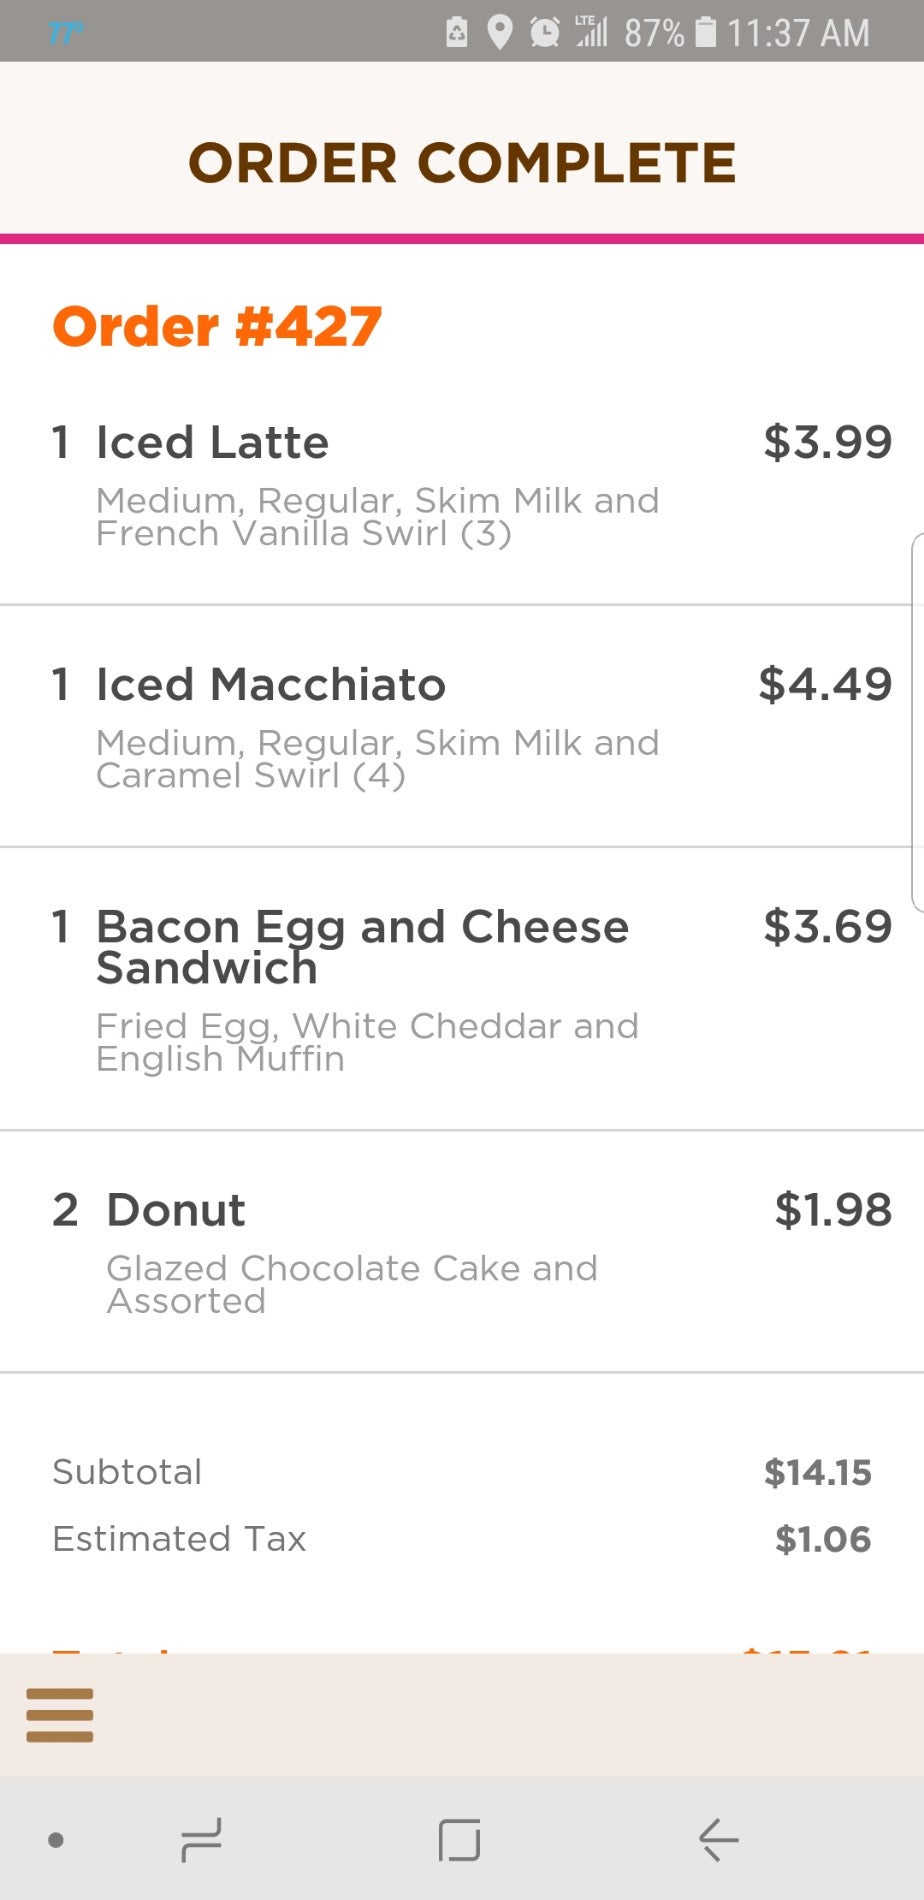Tap the Android back arrow
924x1900 pixels.
click(718, 1840)
